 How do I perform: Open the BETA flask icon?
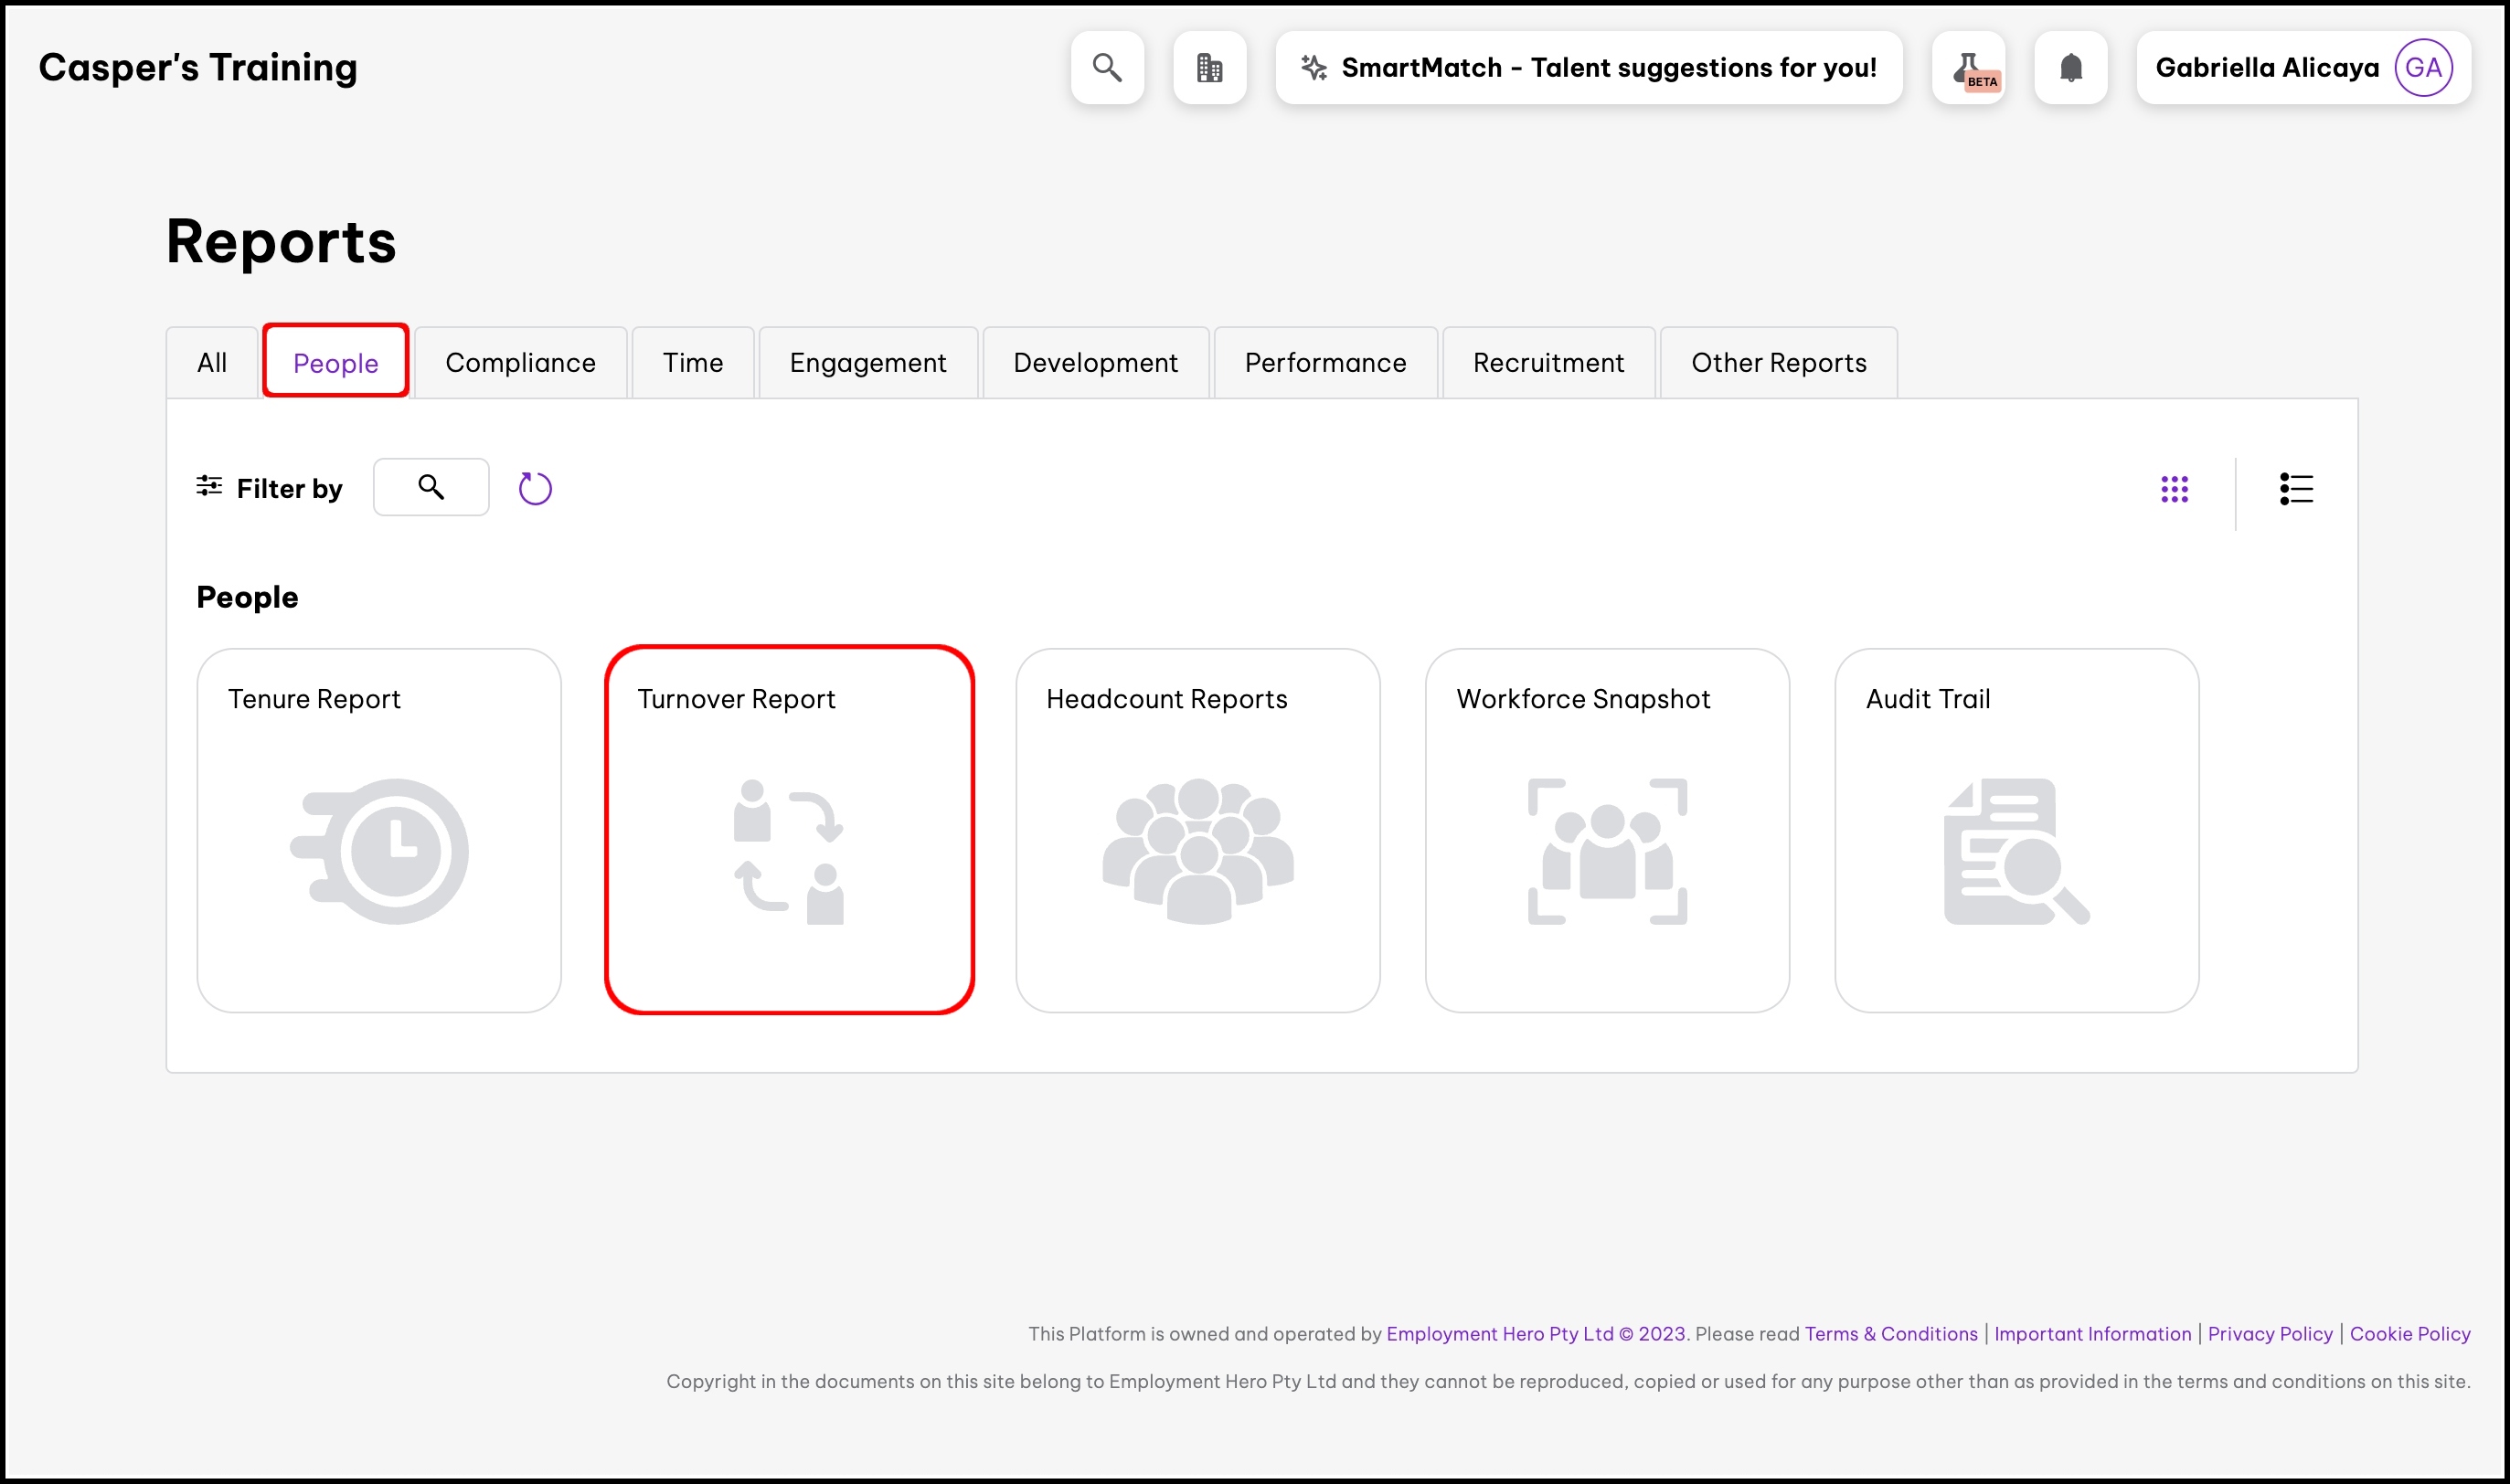[1968, 67]
